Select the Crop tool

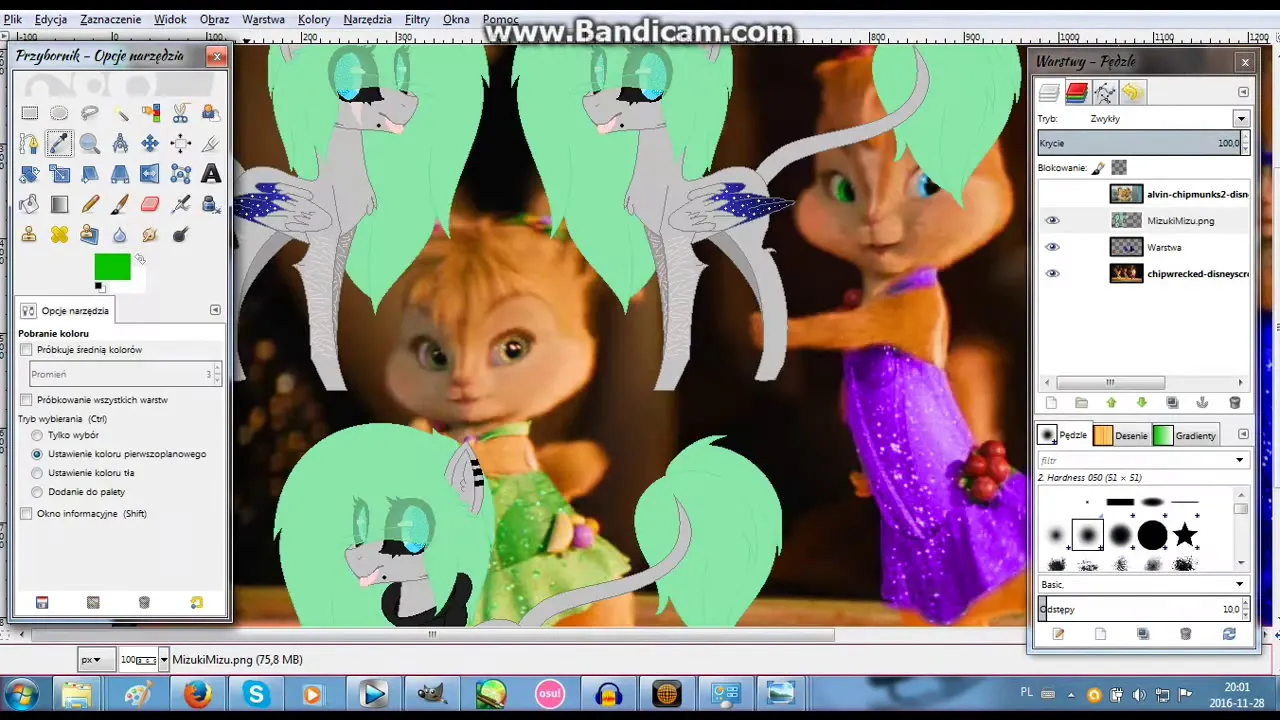point(211,144)
